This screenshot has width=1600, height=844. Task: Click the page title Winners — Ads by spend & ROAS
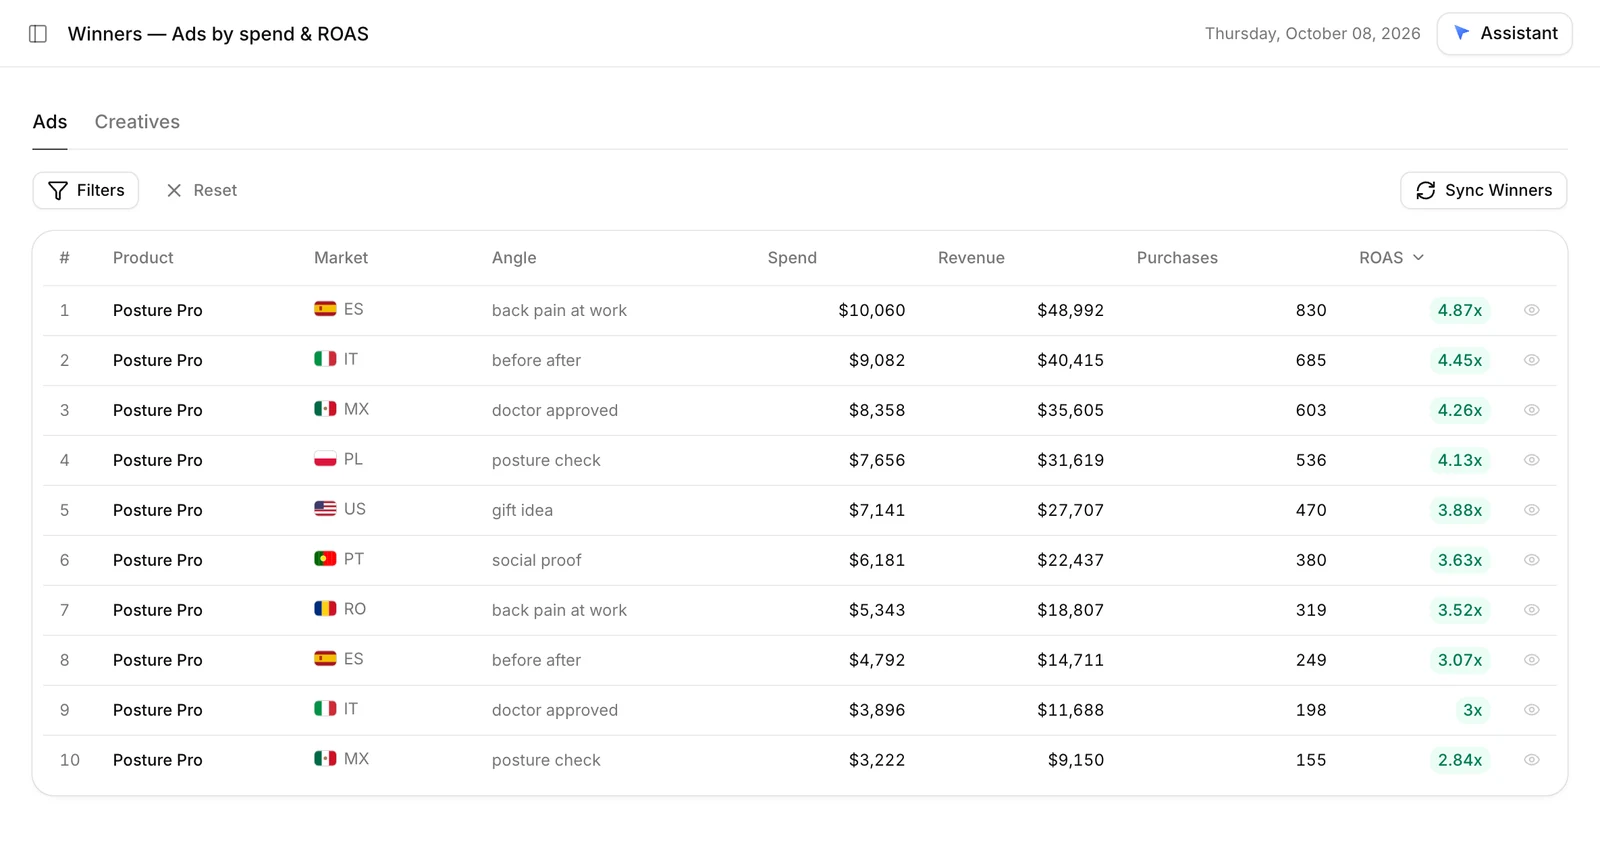click(218, 34)
